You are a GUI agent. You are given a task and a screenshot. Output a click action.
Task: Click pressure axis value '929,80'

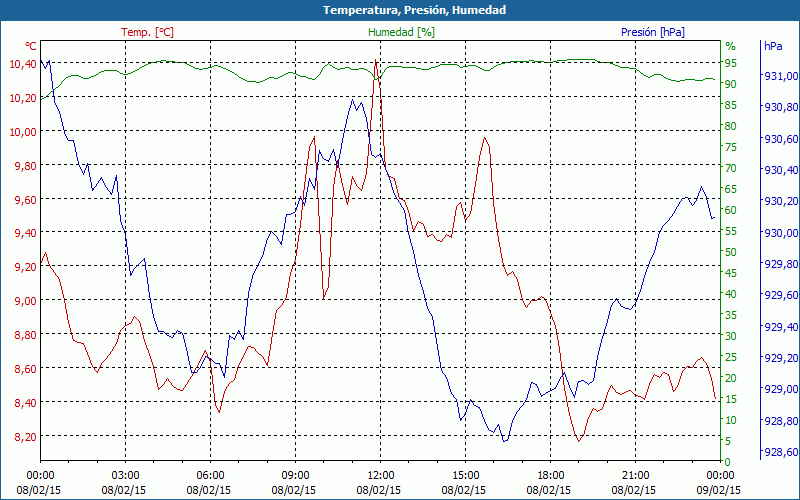[781, 263]
